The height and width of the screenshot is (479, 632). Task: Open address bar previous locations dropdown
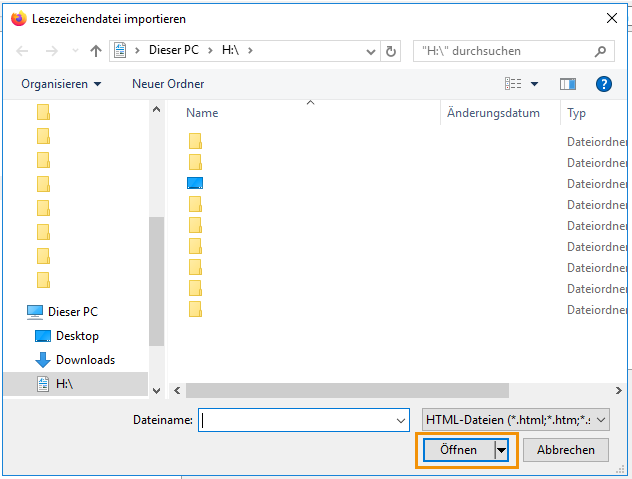370,51
